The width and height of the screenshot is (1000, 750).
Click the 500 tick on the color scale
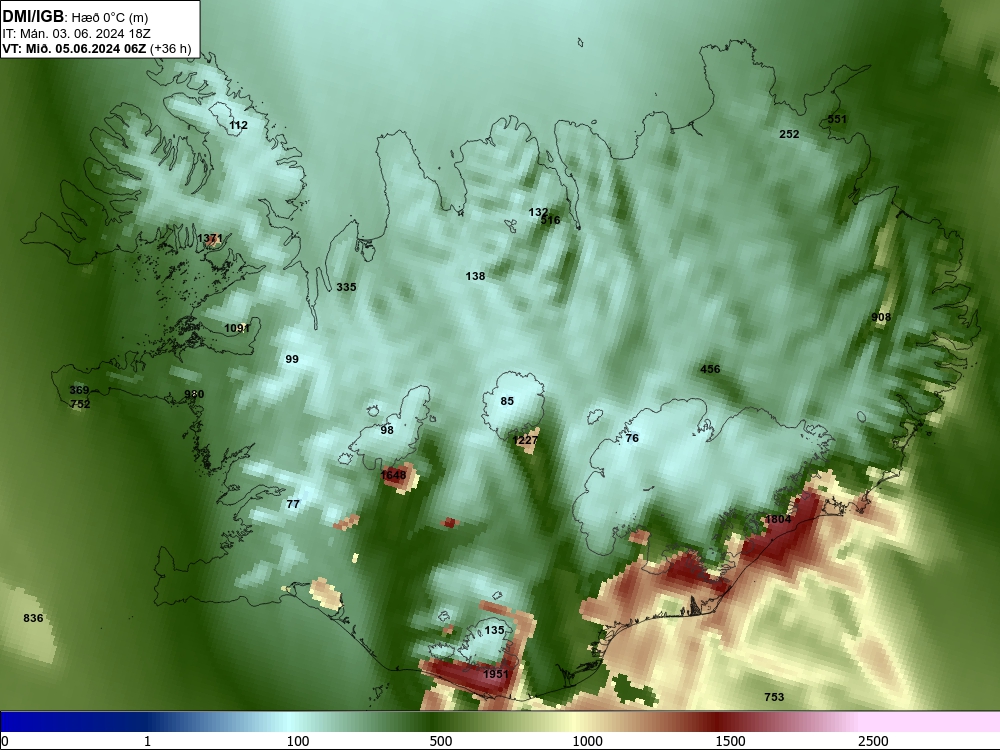[x=441, y=741]
